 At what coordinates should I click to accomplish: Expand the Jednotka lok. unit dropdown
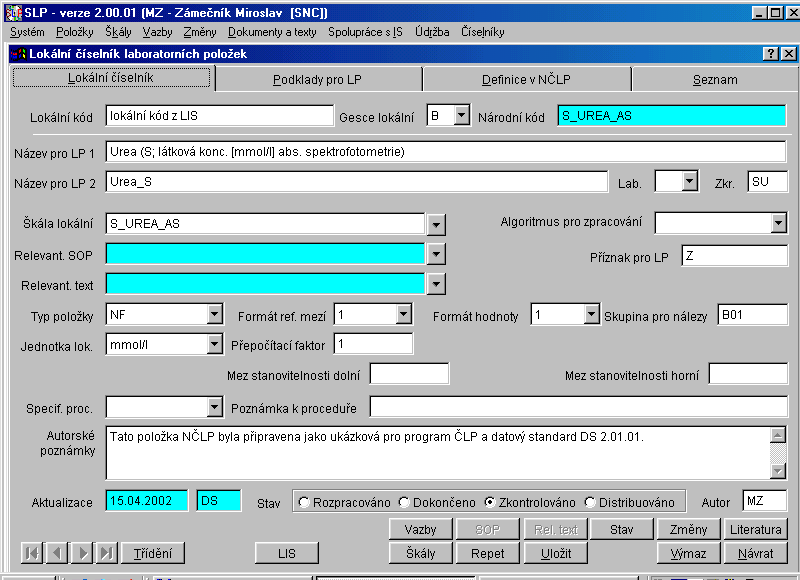pos(214,344)
